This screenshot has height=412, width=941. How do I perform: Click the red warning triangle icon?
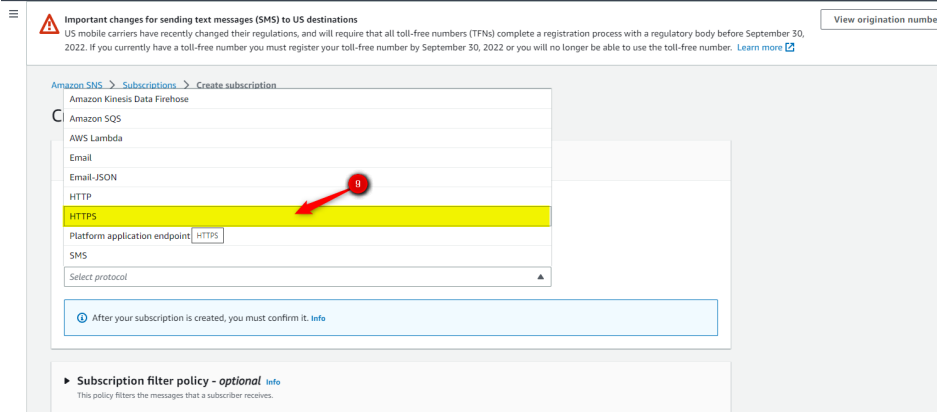(x=48, y=26)
